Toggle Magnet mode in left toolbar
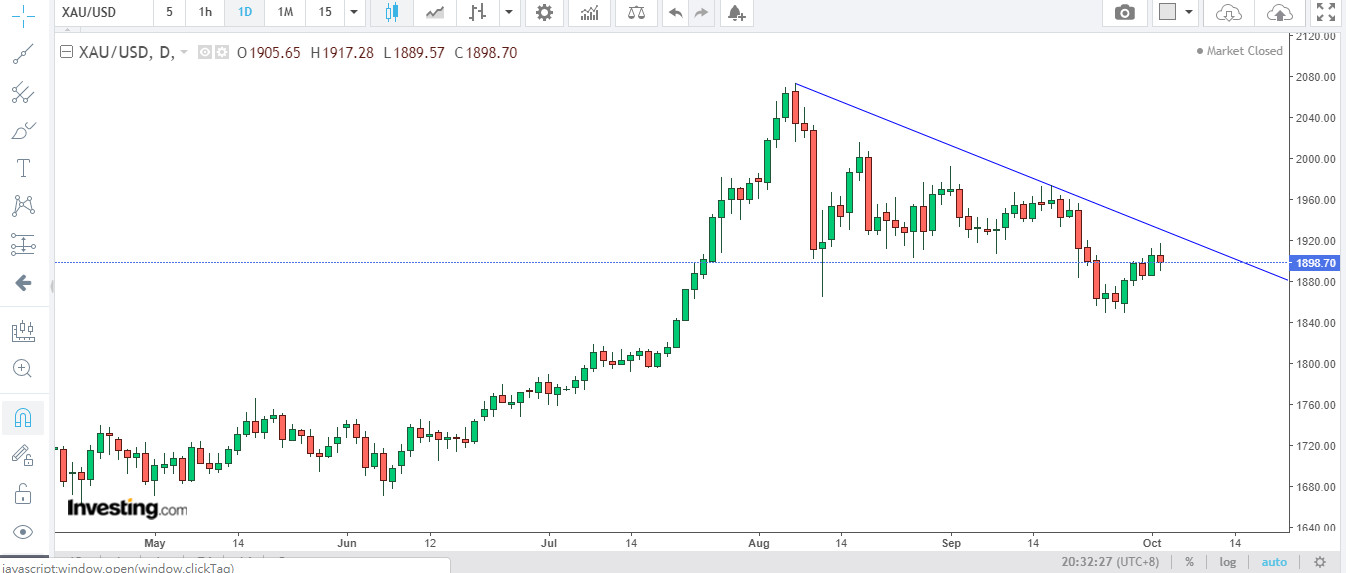The height and width of the screenshot is (573, 1363). click(x=22, y=417)
